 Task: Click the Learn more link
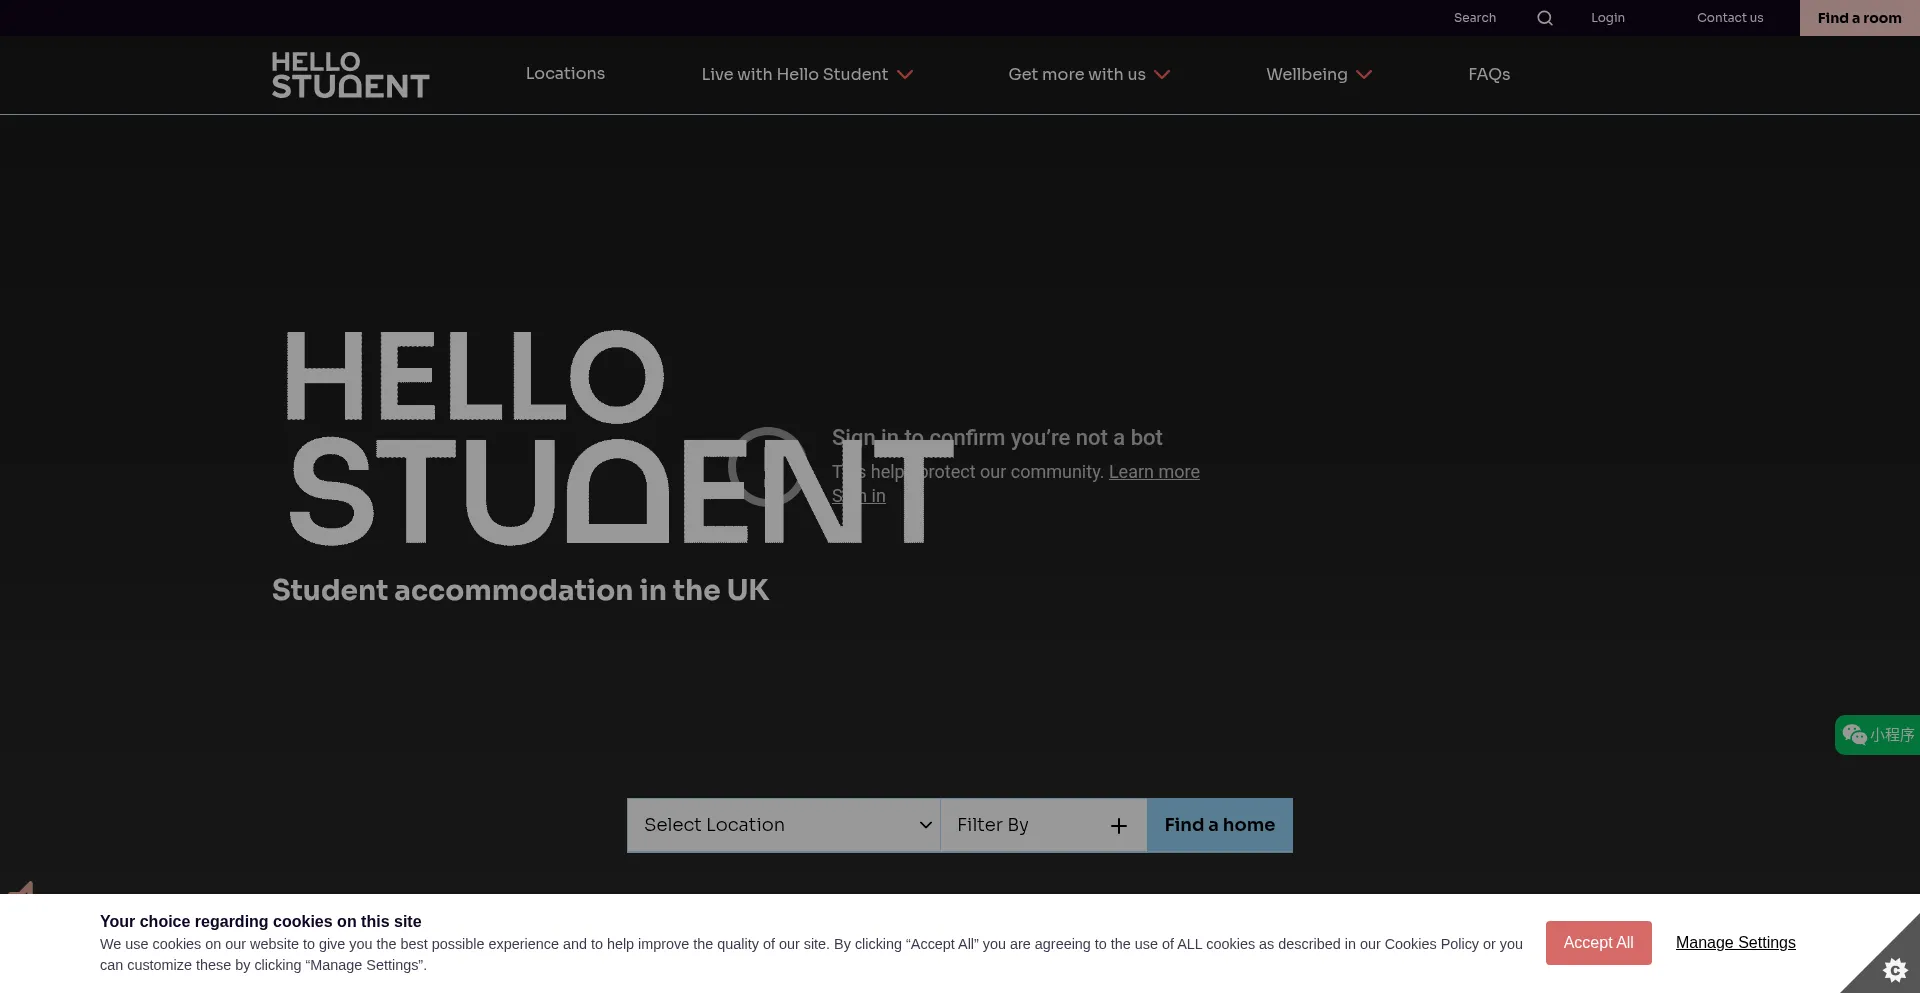coord(1154,472)
